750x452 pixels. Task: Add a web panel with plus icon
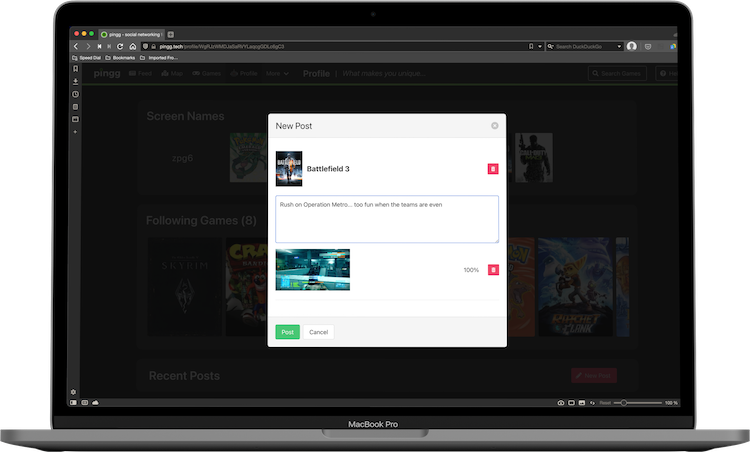click(75, 132)
